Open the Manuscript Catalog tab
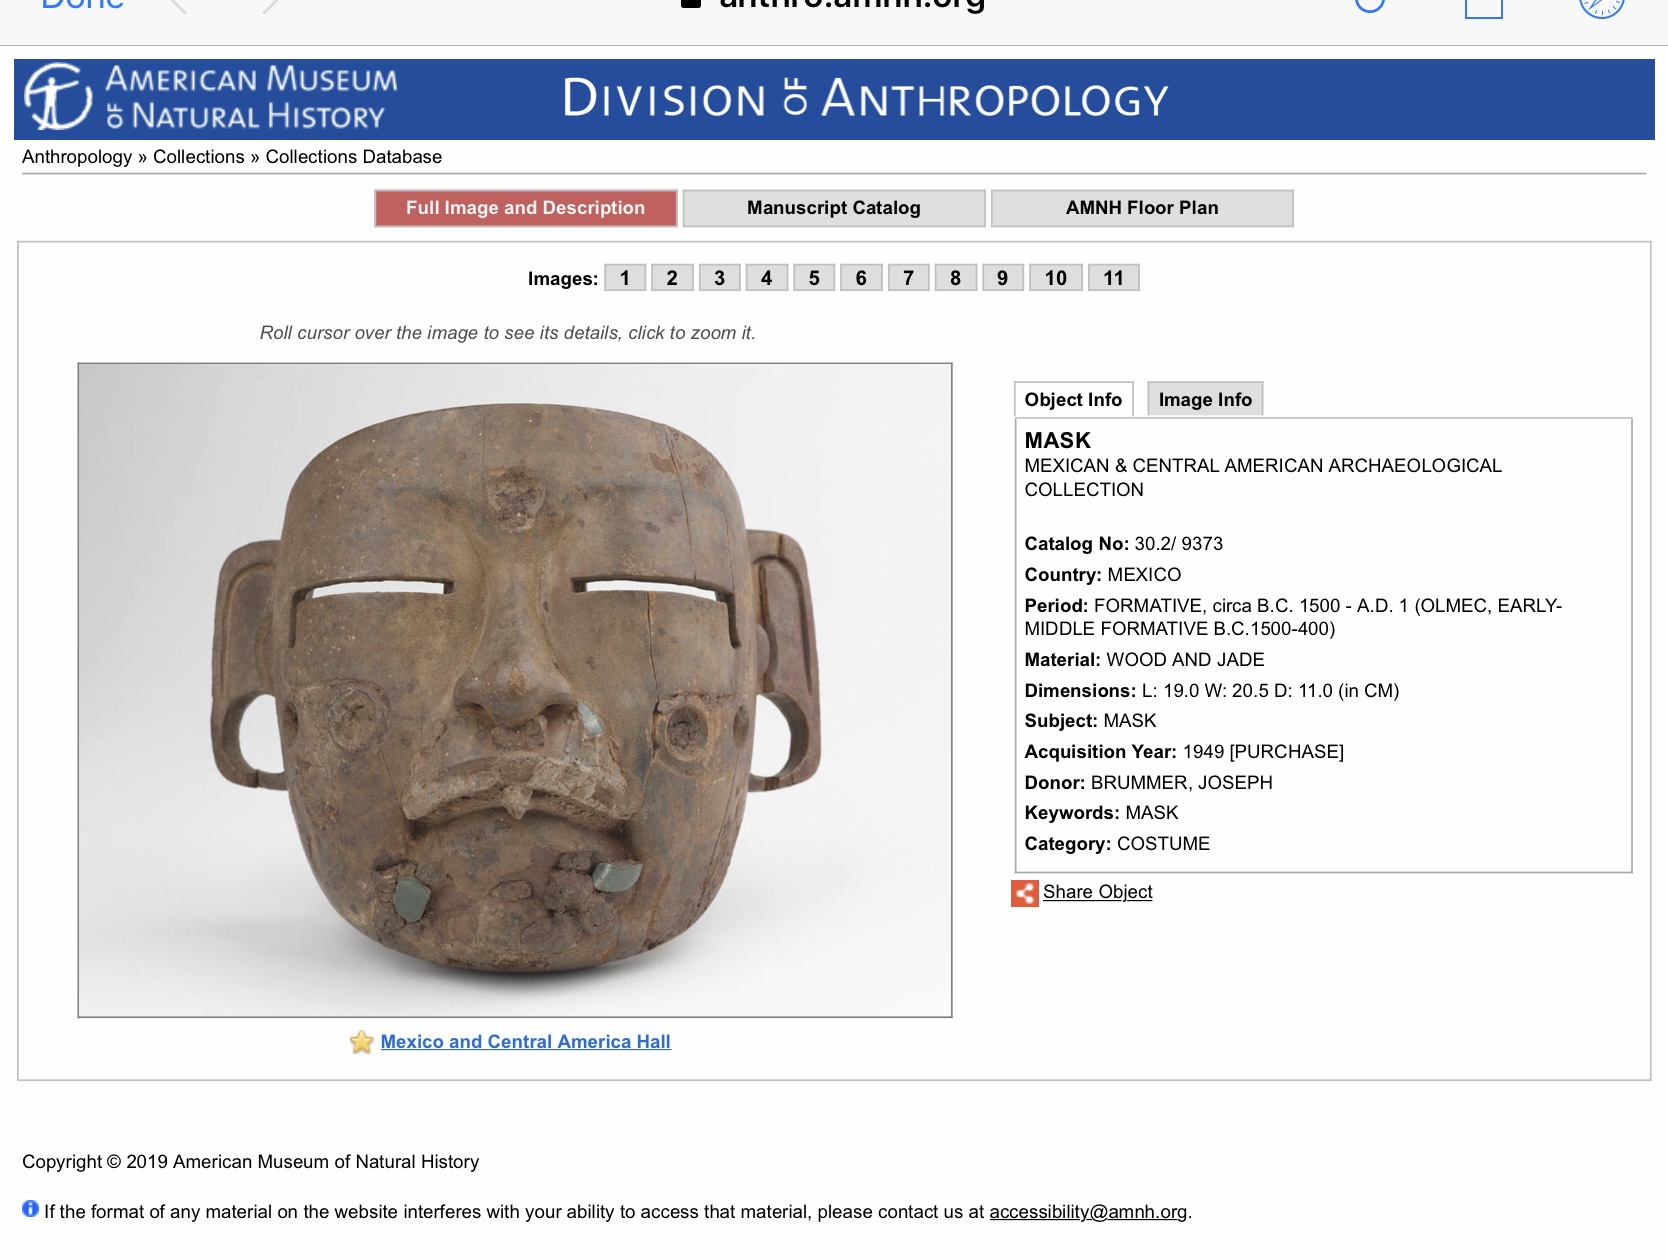 click(833, 208)
